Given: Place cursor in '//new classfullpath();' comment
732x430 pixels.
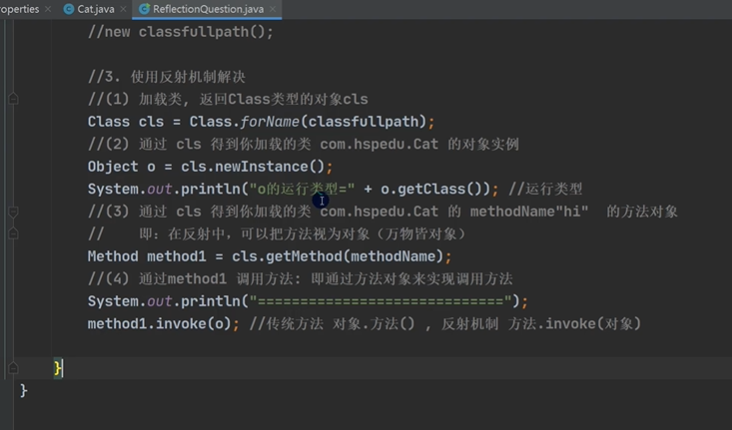Looking at the screenshot, I should 180,32.
